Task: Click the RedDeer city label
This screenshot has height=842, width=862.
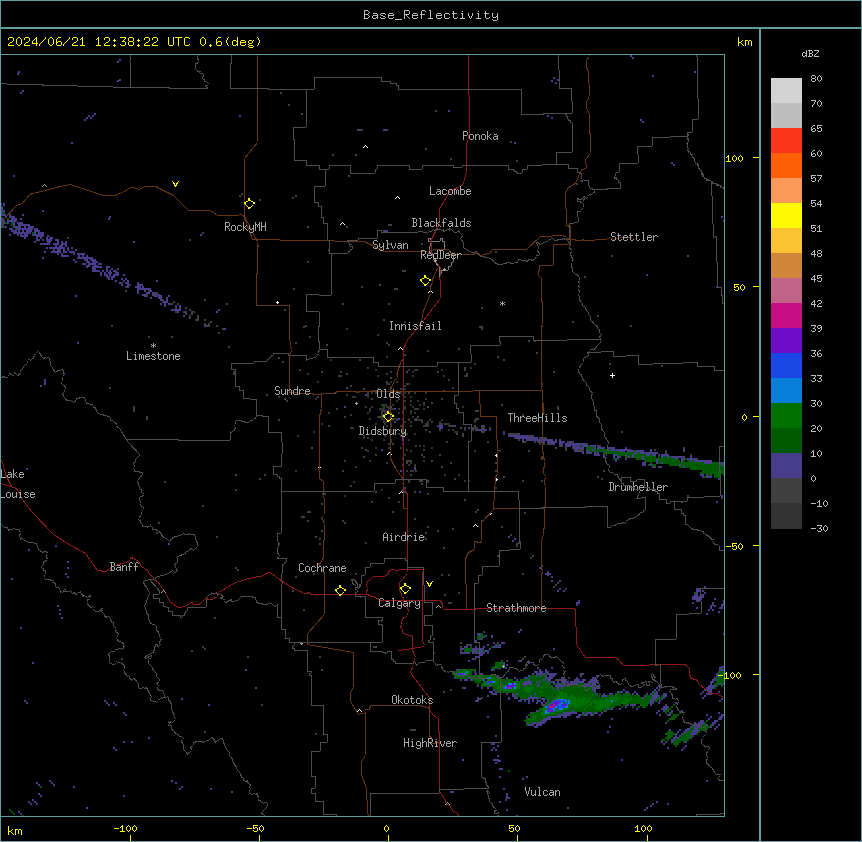Action: (440, 255)
